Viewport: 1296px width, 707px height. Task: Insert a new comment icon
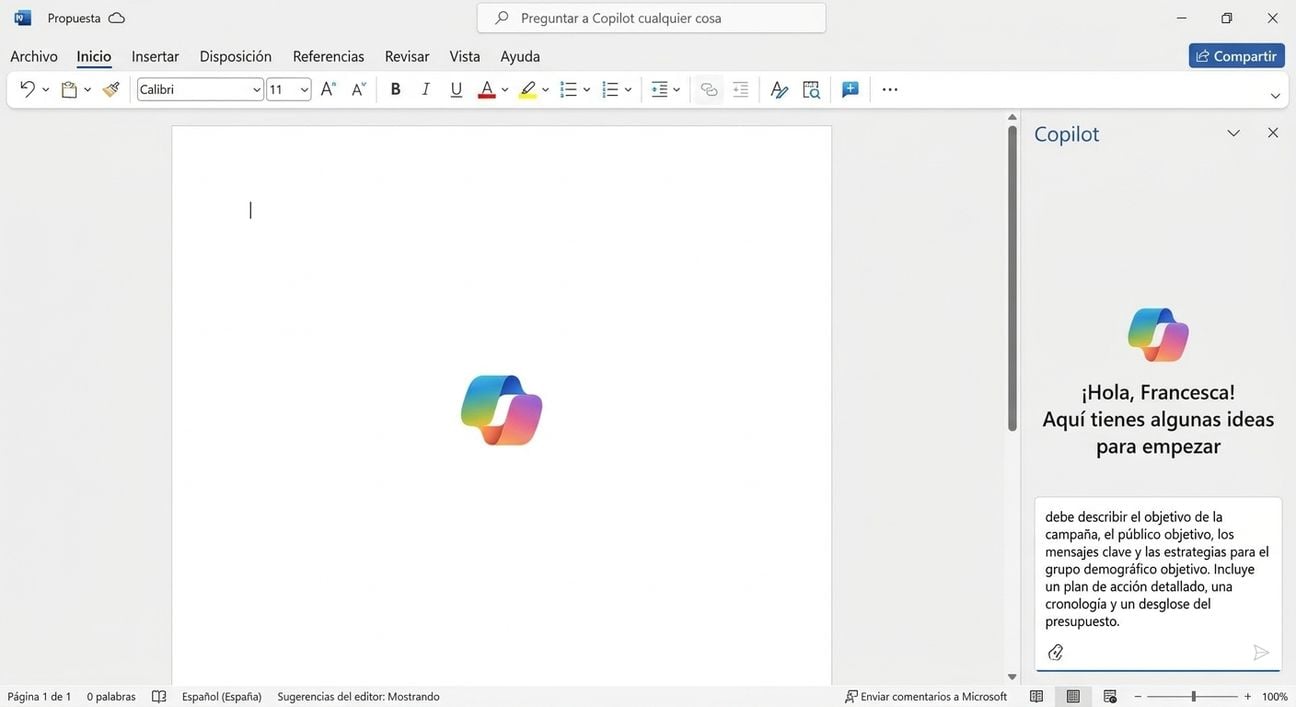pos(850,89)
